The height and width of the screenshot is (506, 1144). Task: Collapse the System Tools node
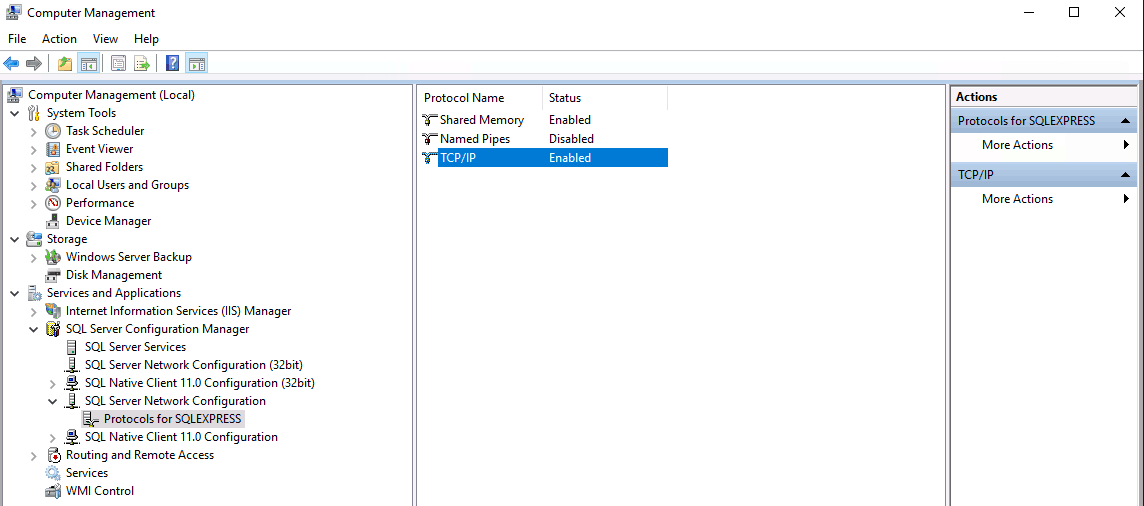point(15,113)
